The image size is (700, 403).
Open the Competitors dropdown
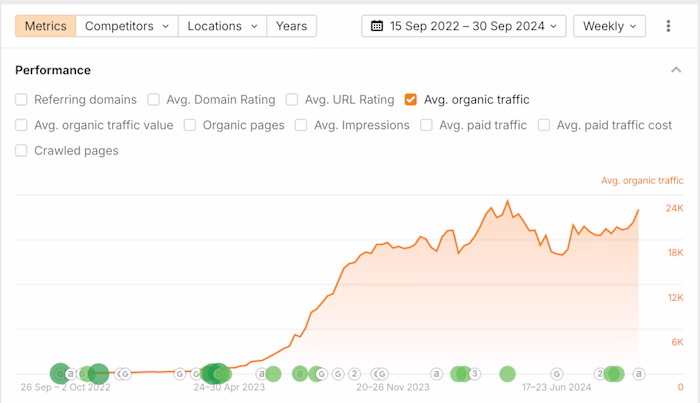click(x=127, y=26)
